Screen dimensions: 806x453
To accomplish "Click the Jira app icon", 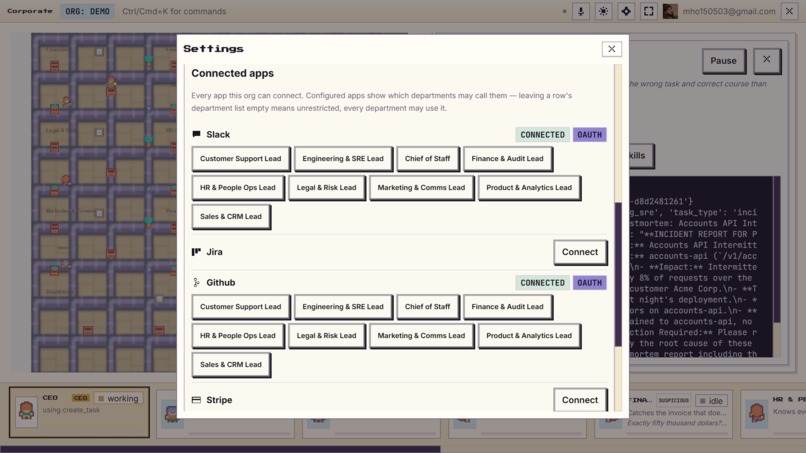I will click(196, 252).
